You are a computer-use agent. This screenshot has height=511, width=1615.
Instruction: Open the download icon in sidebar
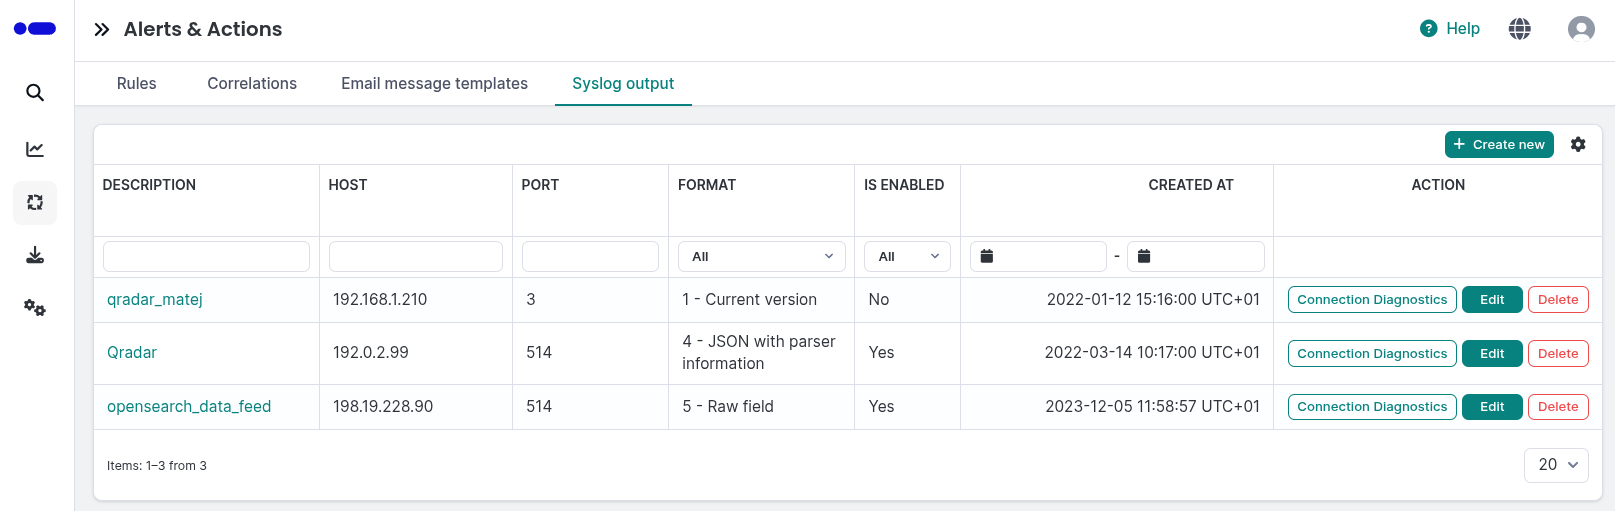(35, 255)
